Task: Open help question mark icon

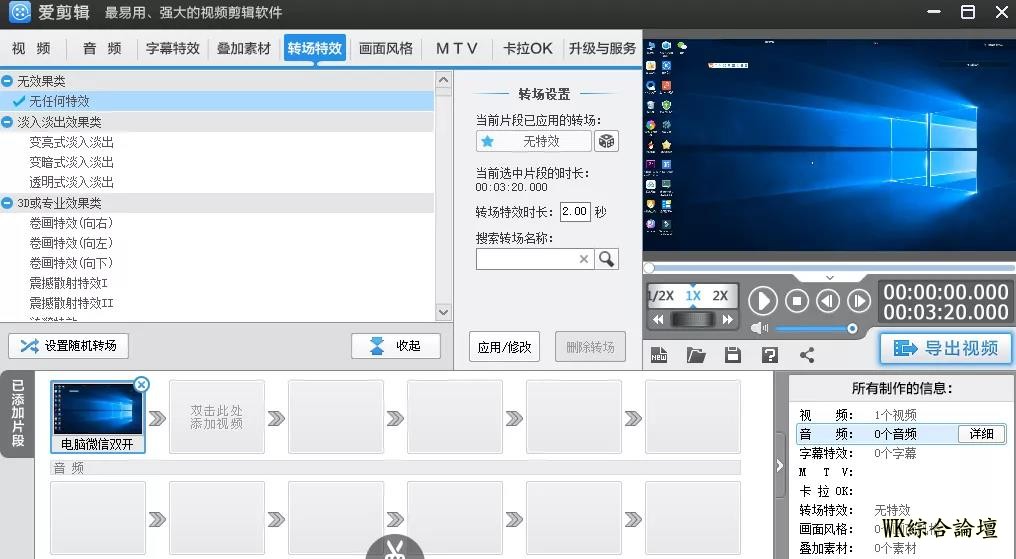Action: coord(770,355)
